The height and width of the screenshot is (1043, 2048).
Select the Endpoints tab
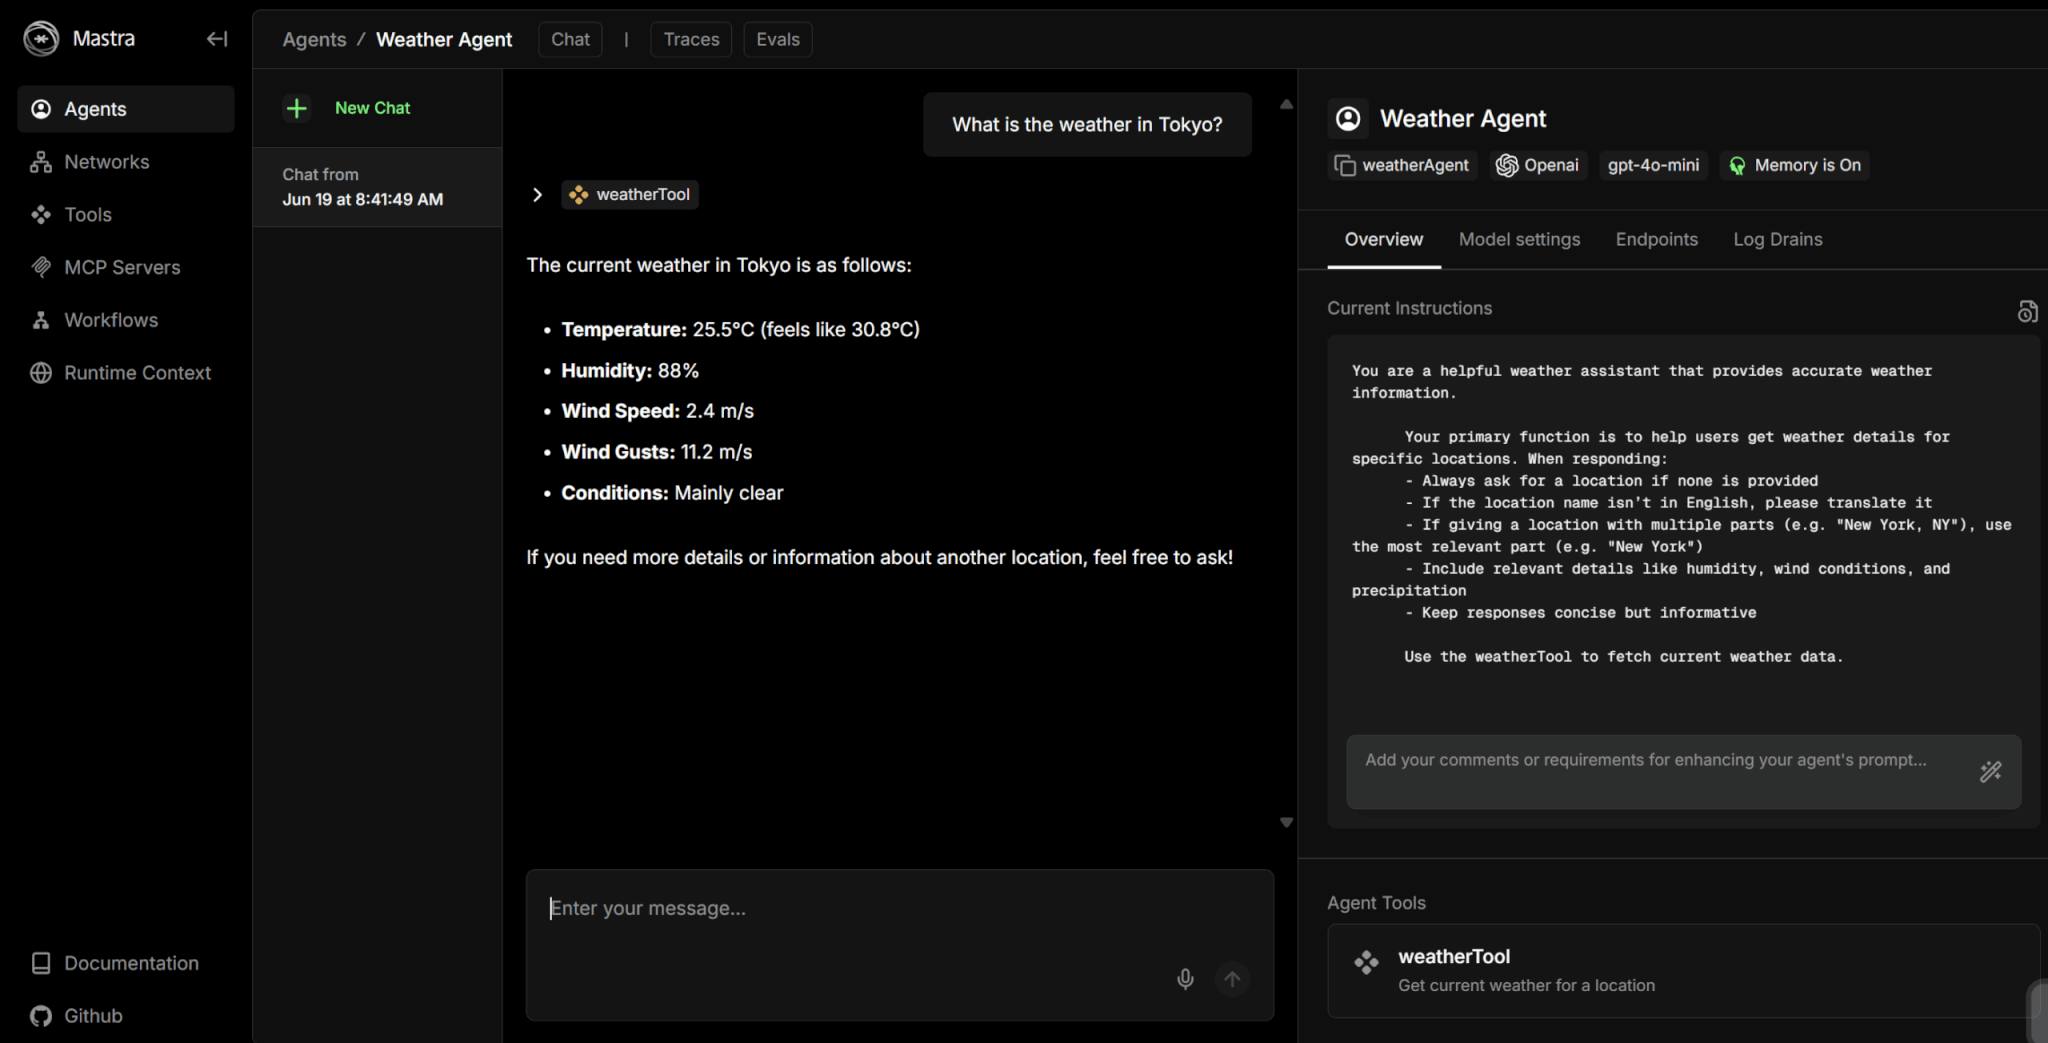(x=1656, y=239)
